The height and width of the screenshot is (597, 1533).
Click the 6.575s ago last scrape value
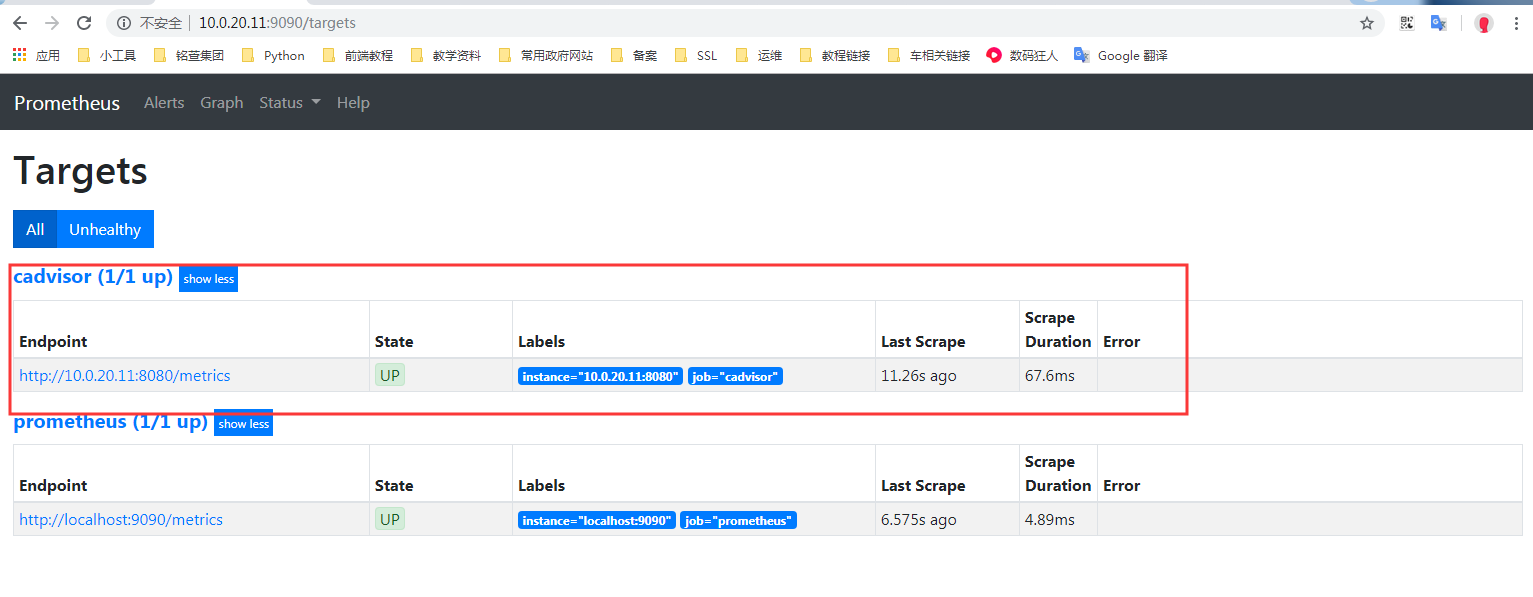point(919,520)
